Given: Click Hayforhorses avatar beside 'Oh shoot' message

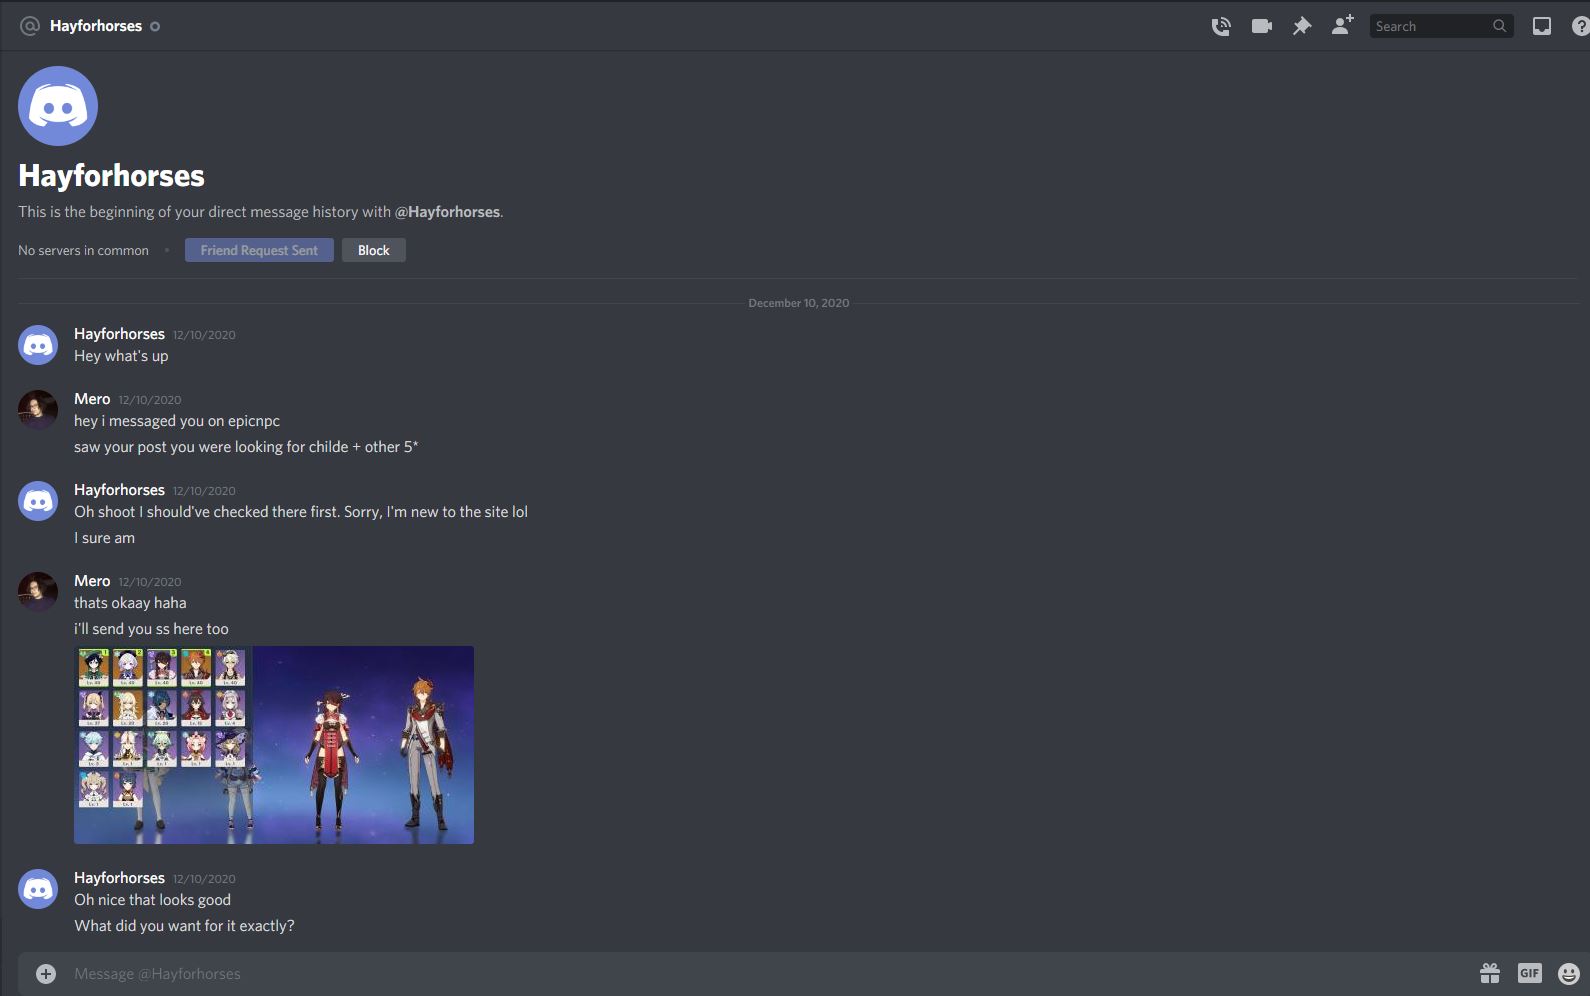Looking at the screenshot, I should [x=38, y=501].
